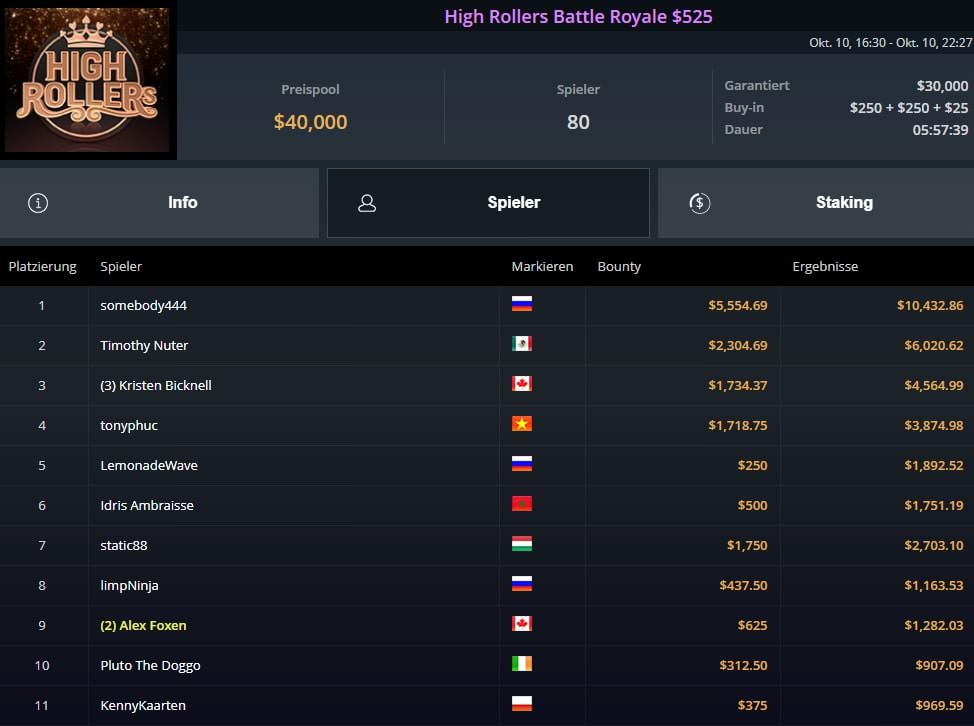Click the person icon in Spieler tab
The height and width of the screenshot is (726, 974).
click(x=367, y=203)
